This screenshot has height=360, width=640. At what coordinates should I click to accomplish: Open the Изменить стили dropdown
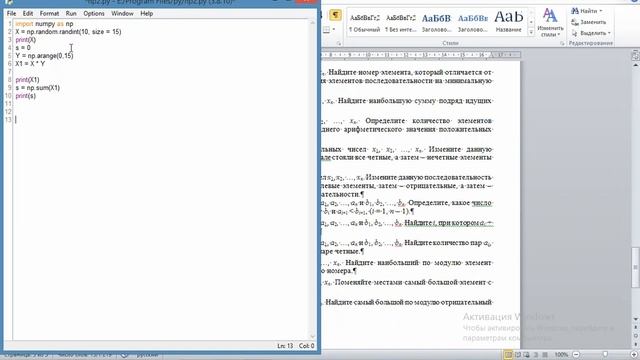[x=550, y=22]
